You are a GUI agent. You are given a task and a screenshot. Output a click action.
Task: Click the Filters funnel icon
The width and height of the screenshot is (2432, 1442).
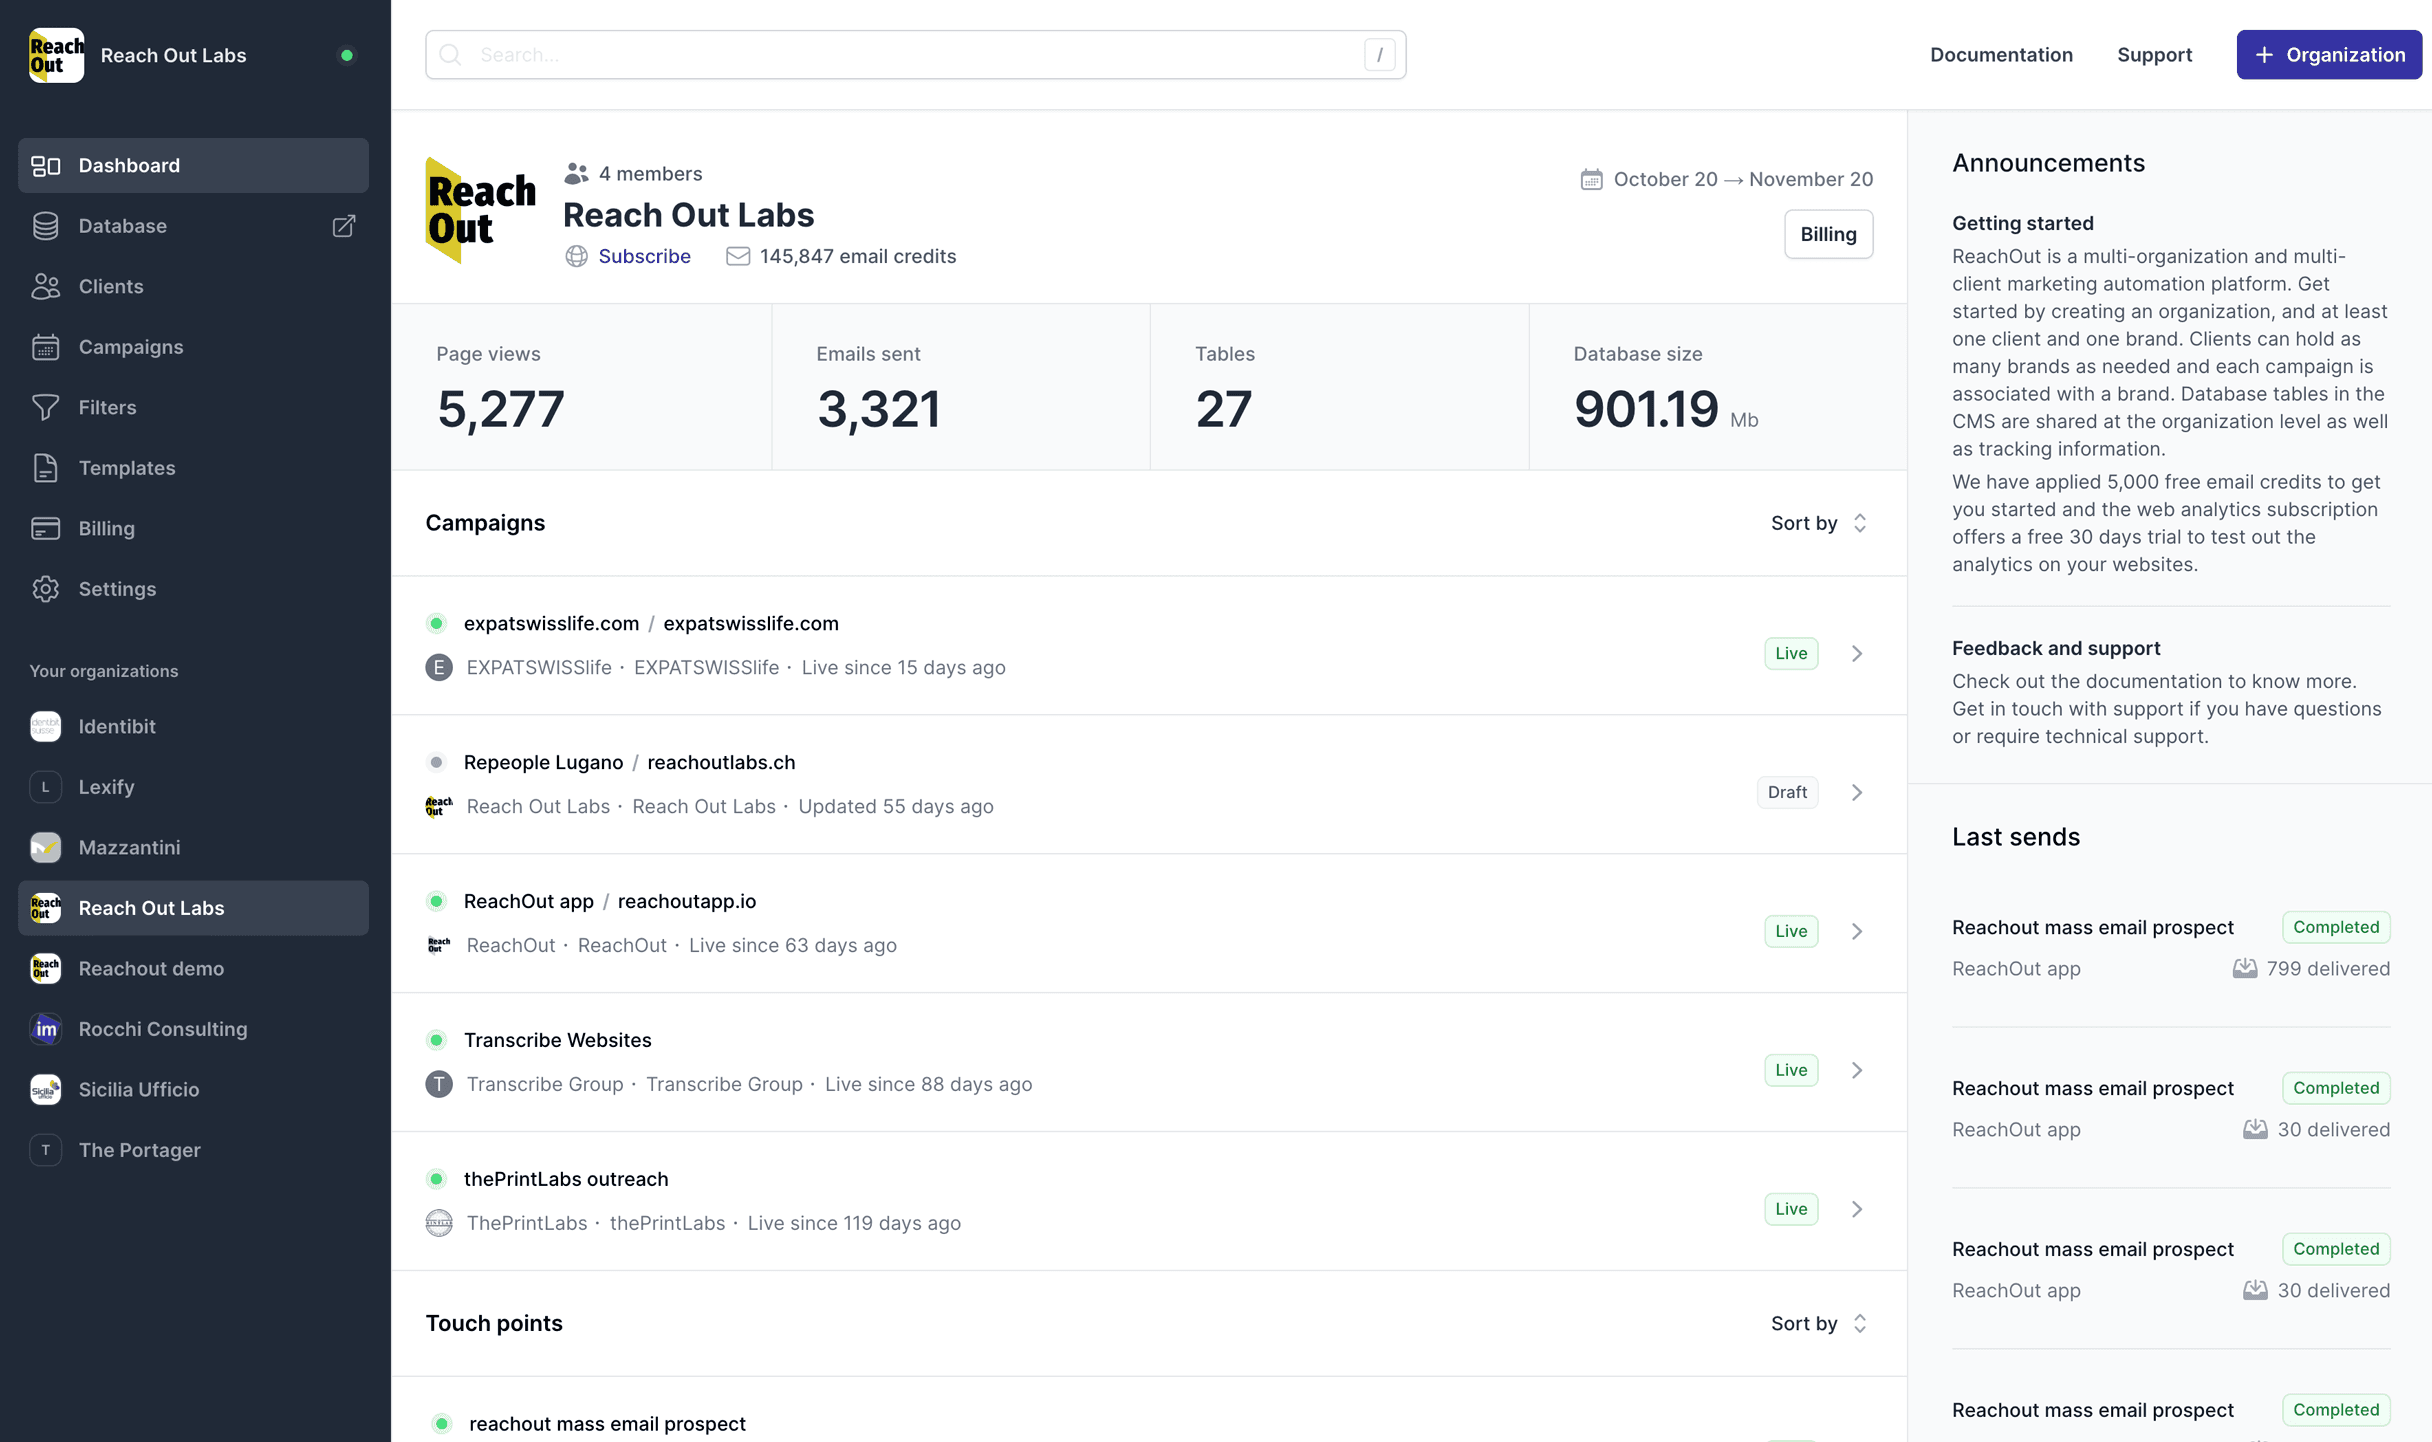coord(46,407)
